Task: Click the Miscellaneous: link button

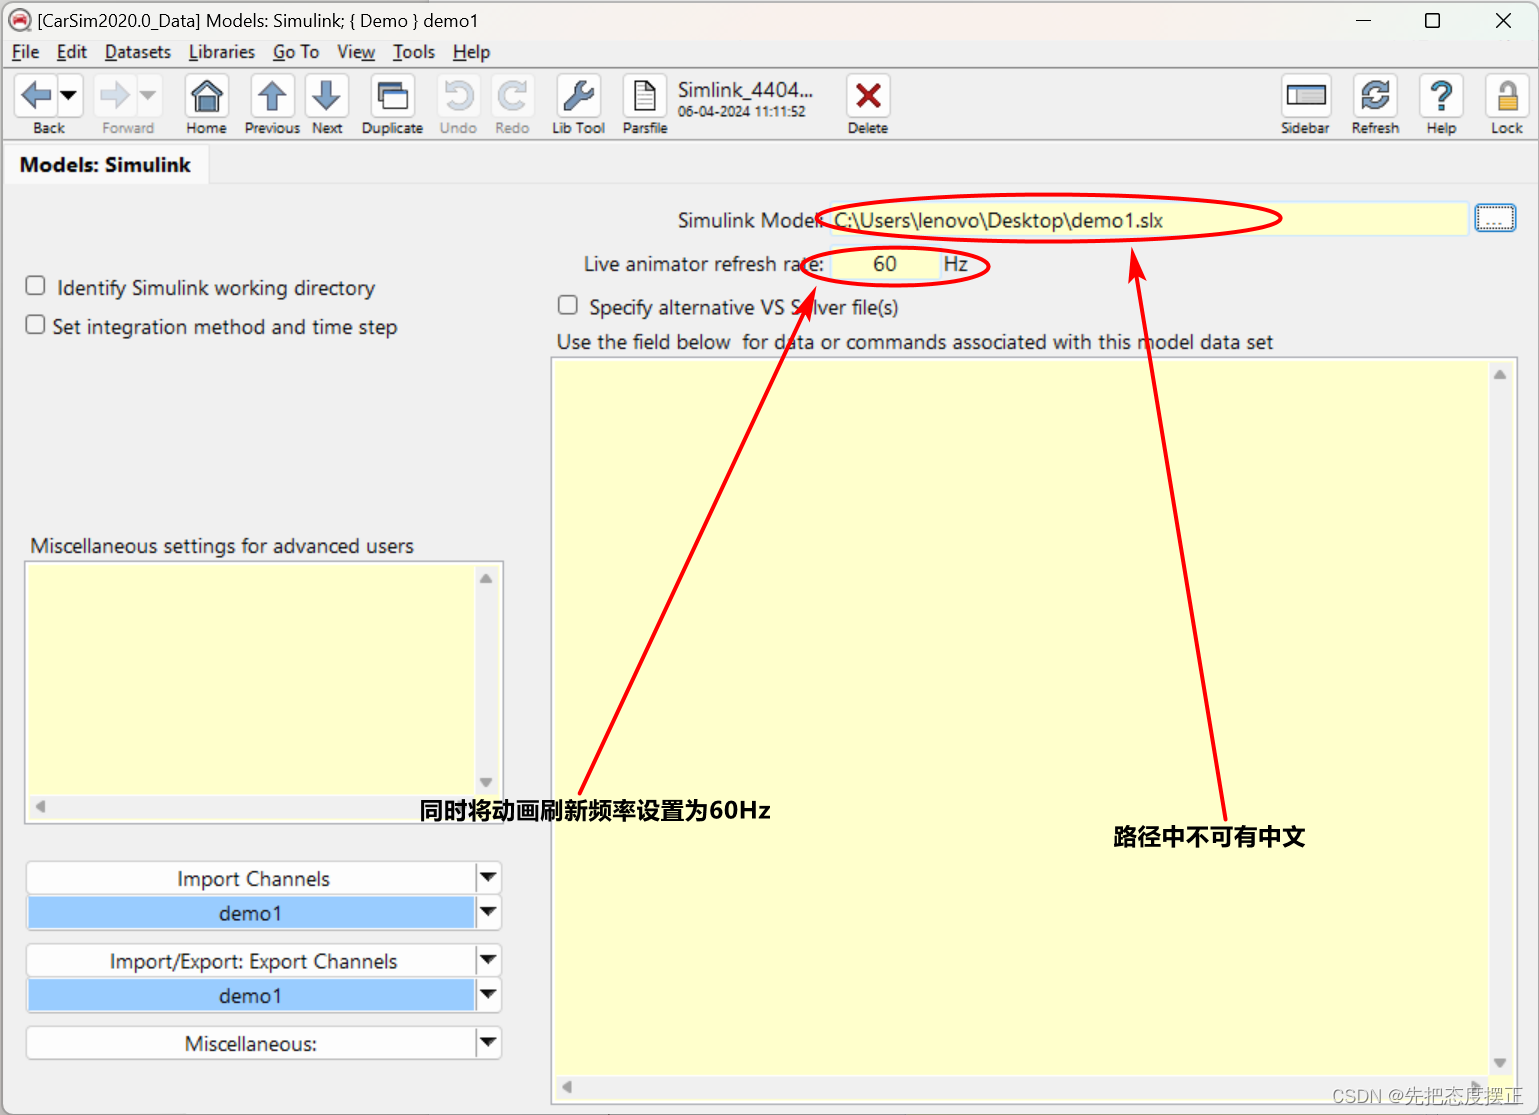Action: (252, 1043)
